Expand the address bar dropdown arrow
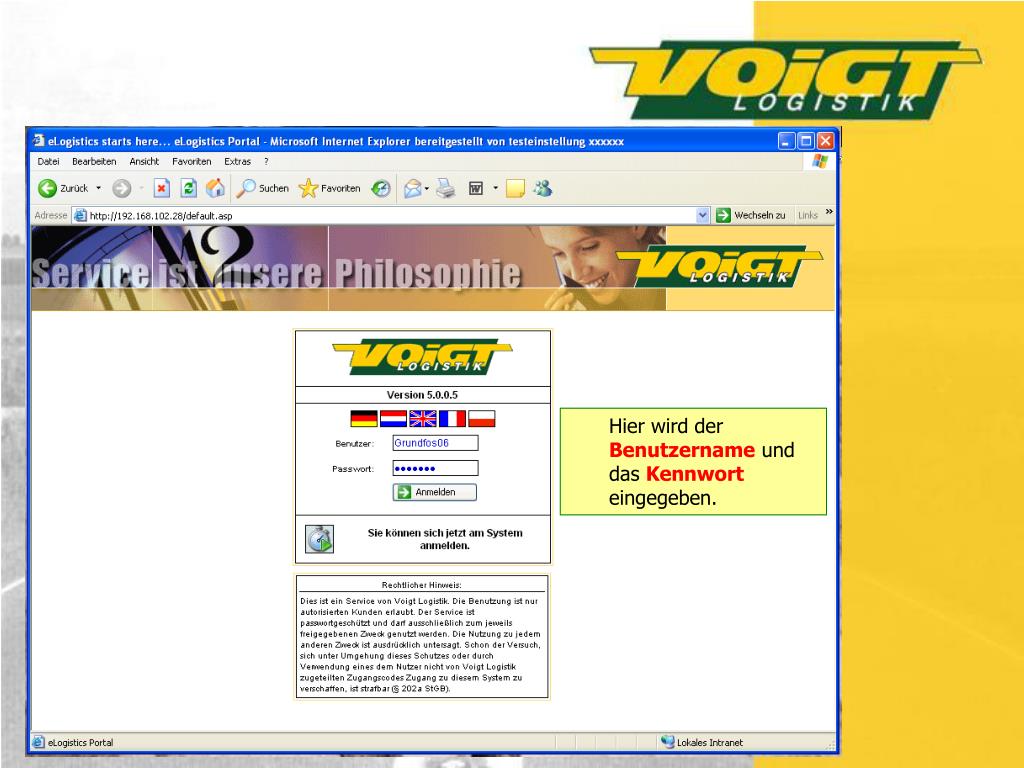 [x=703, y=216]
